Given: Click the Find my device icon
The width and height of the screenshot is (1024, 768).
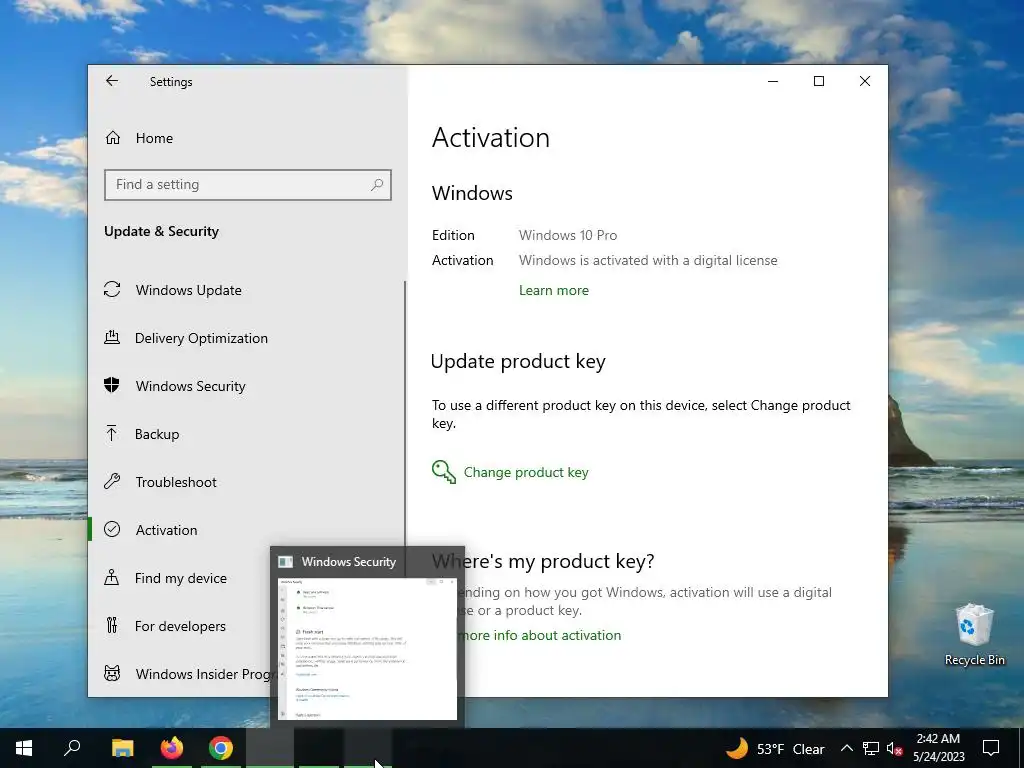Looking at the screenshot, I should coord(112,577).
